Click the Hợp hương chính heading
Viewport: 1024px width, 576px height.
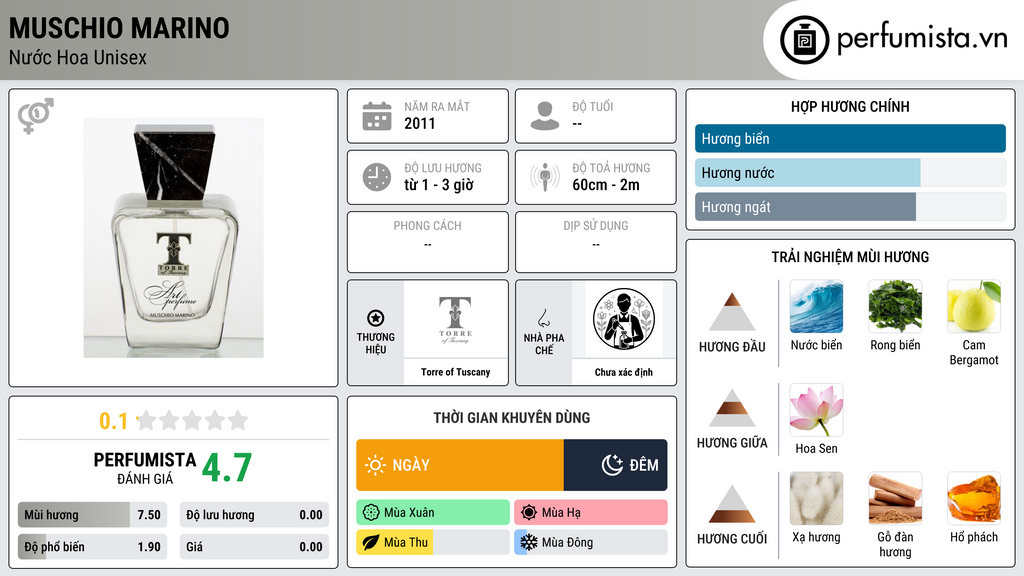coord(850,106)
